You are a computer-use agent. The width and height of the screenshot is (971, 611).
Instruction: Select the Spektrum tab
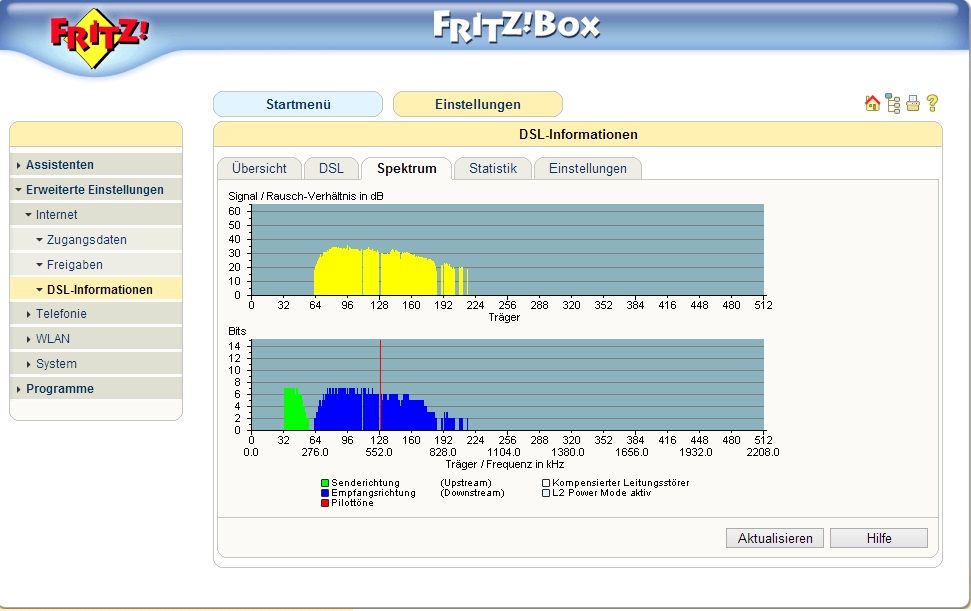pyautogui.click(x=406, y=168)
